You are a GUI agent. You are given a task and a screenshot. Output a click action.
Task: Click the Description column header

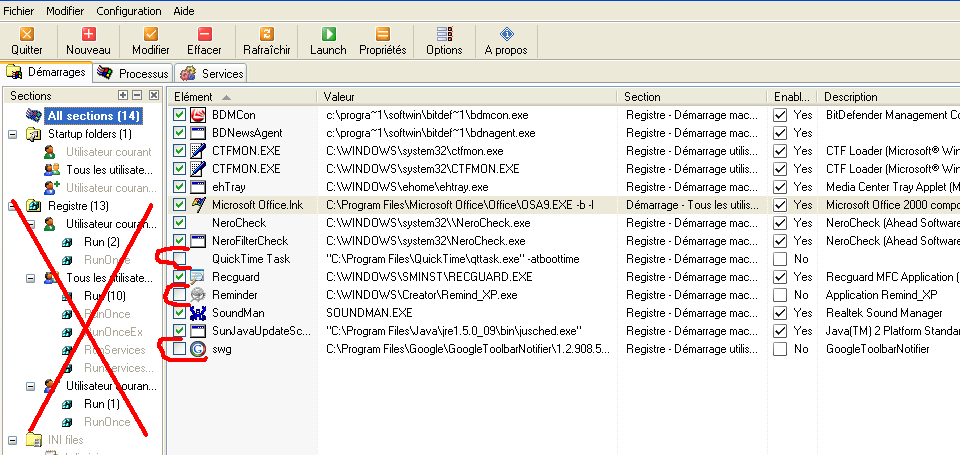click(890, 97)
